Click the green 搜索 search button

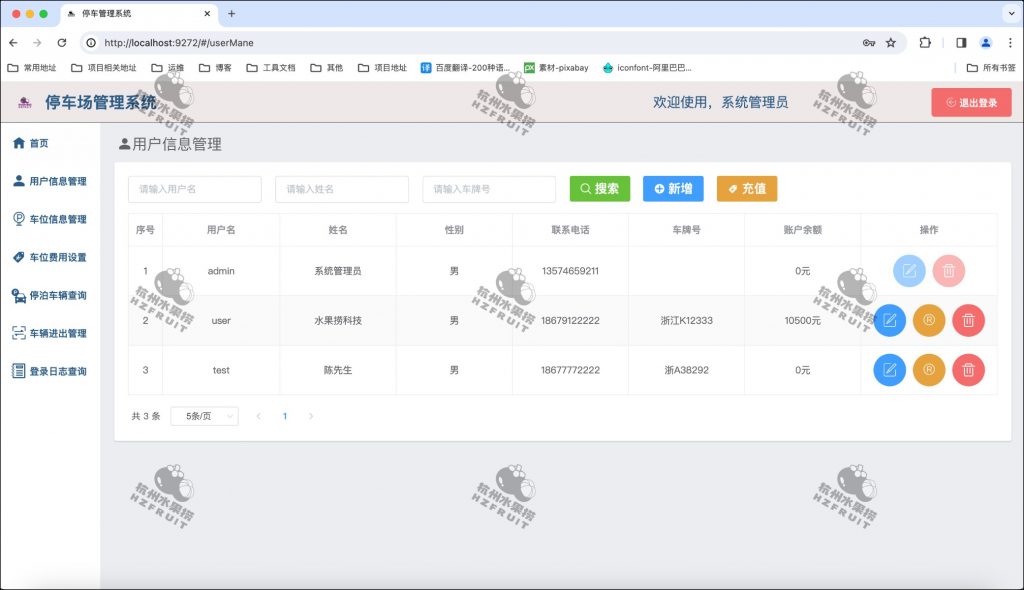pos(598,189)
